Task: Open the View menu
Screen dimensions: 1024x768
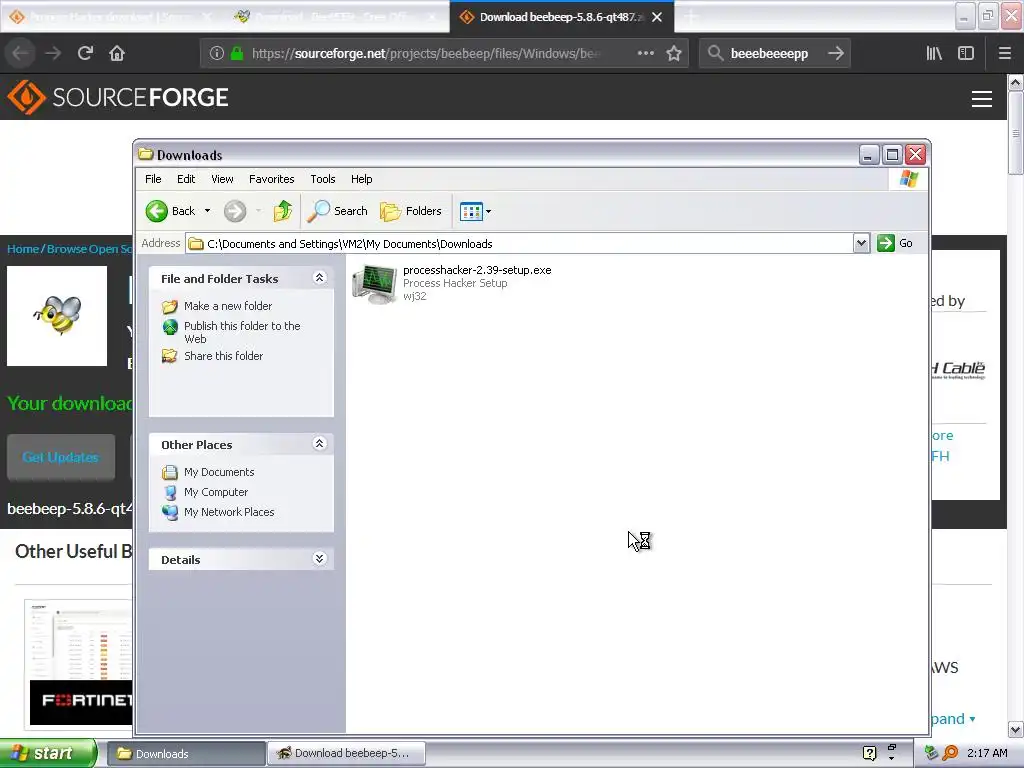Action: (x=222, y=179)
